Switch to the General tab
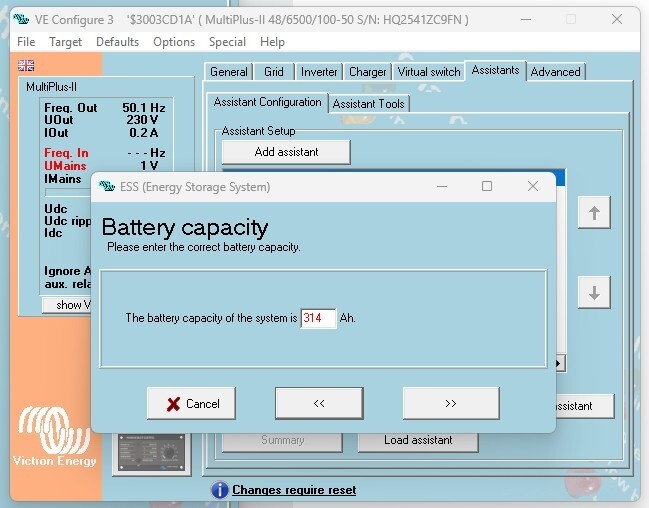 228,72
